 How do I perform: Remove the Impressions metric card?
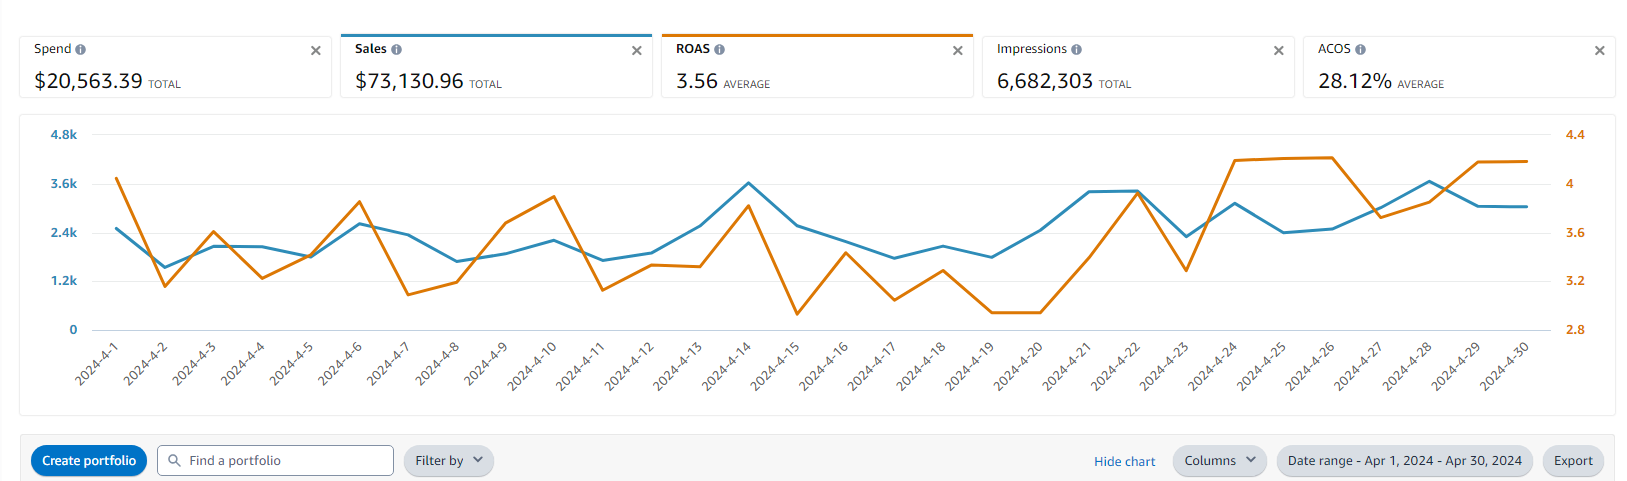1279,50
